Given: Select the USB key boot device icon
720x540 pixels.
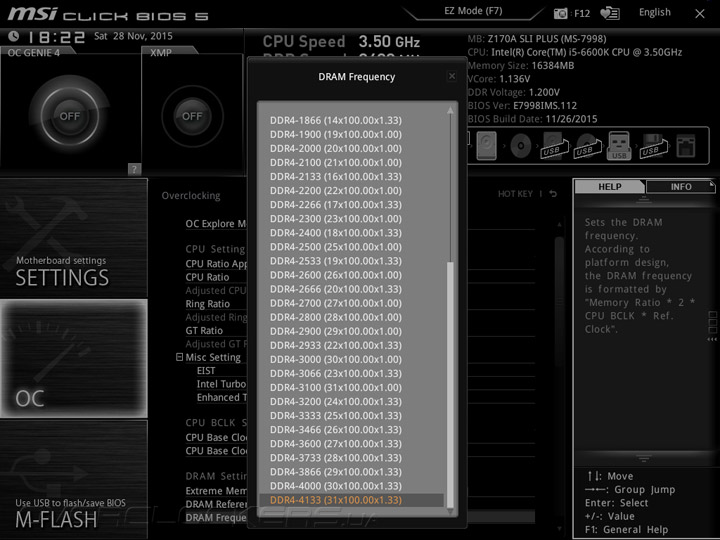Looking at the screenshot, I should click(619, 146).
